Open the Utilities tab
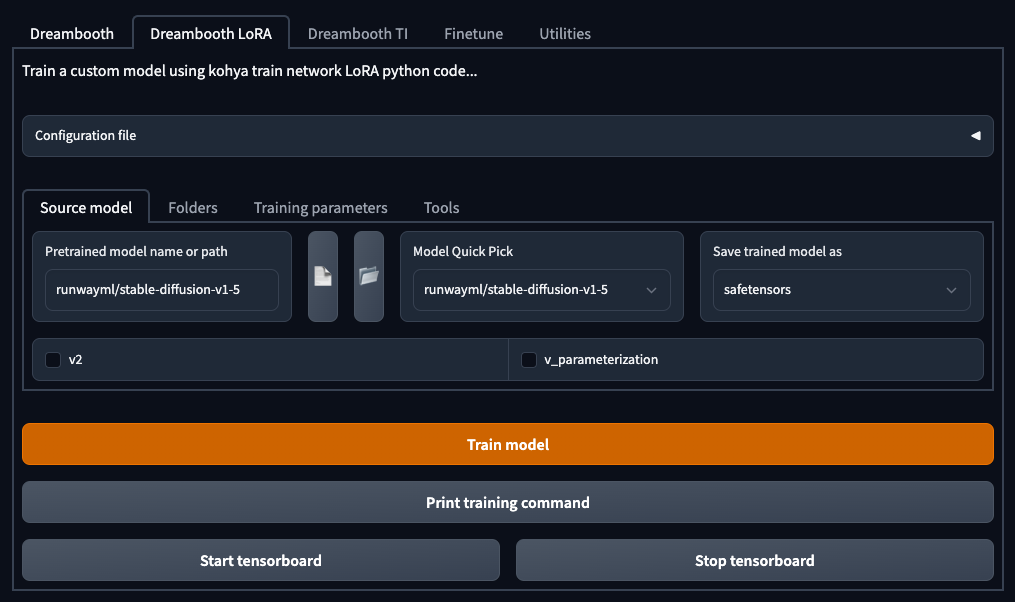The height and width of the screenshot is (602, 1015). pos(564,33)
